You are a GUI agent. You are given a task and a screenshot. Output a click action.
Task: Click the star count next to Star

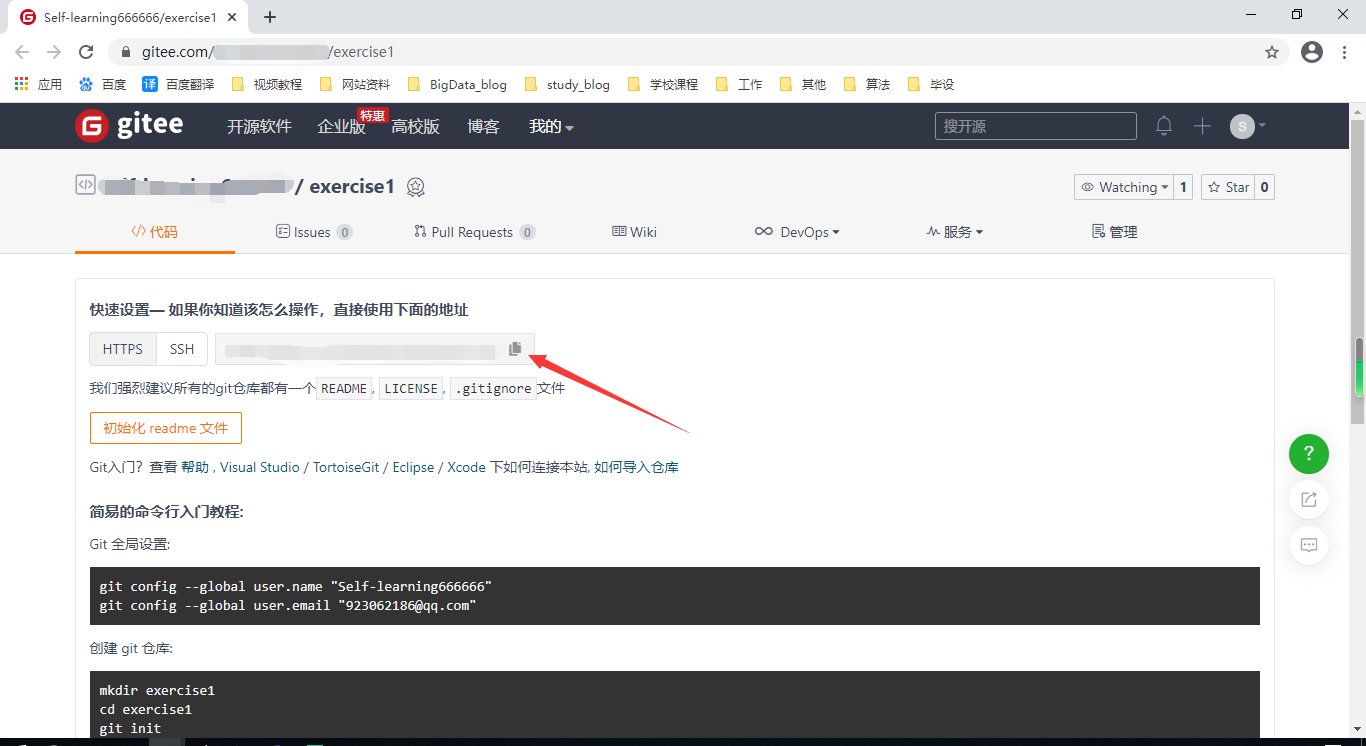[x=1265, y=187]
